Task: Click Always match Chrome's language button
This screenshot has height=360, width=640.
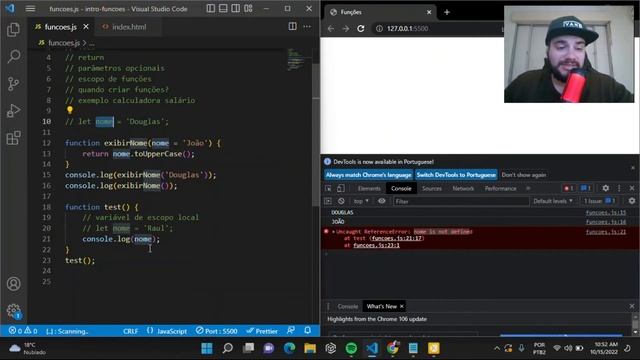Action: (369, 175)
